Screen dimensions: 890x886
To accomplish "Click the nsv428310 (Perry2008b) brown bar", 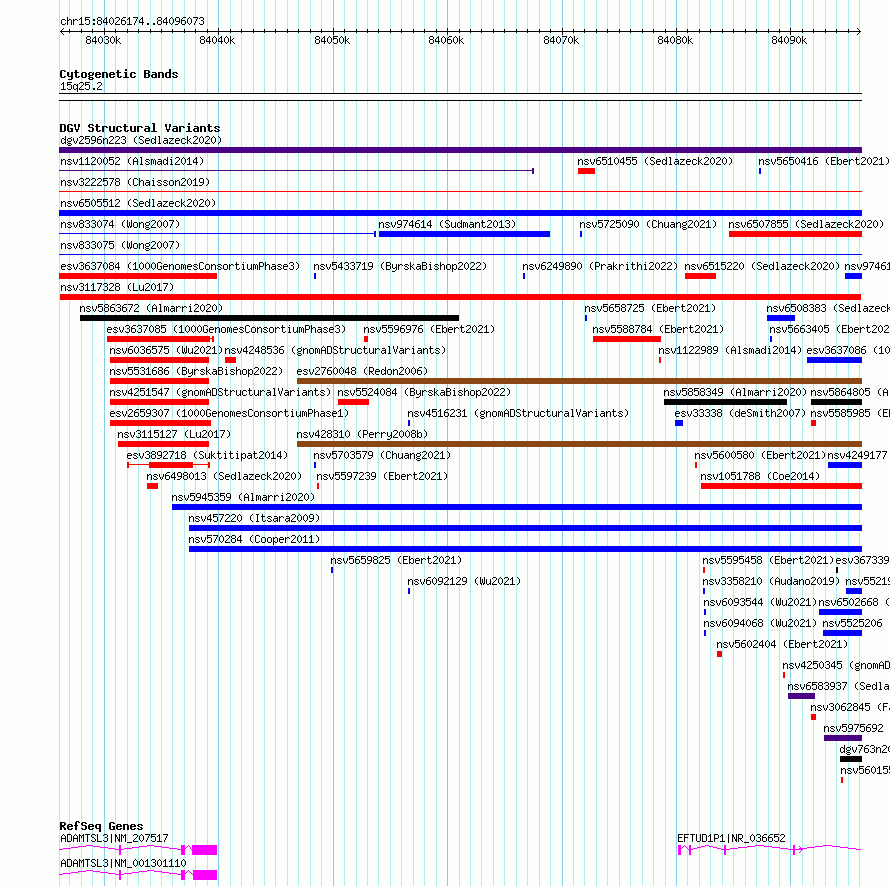I will tap(580, 444).
